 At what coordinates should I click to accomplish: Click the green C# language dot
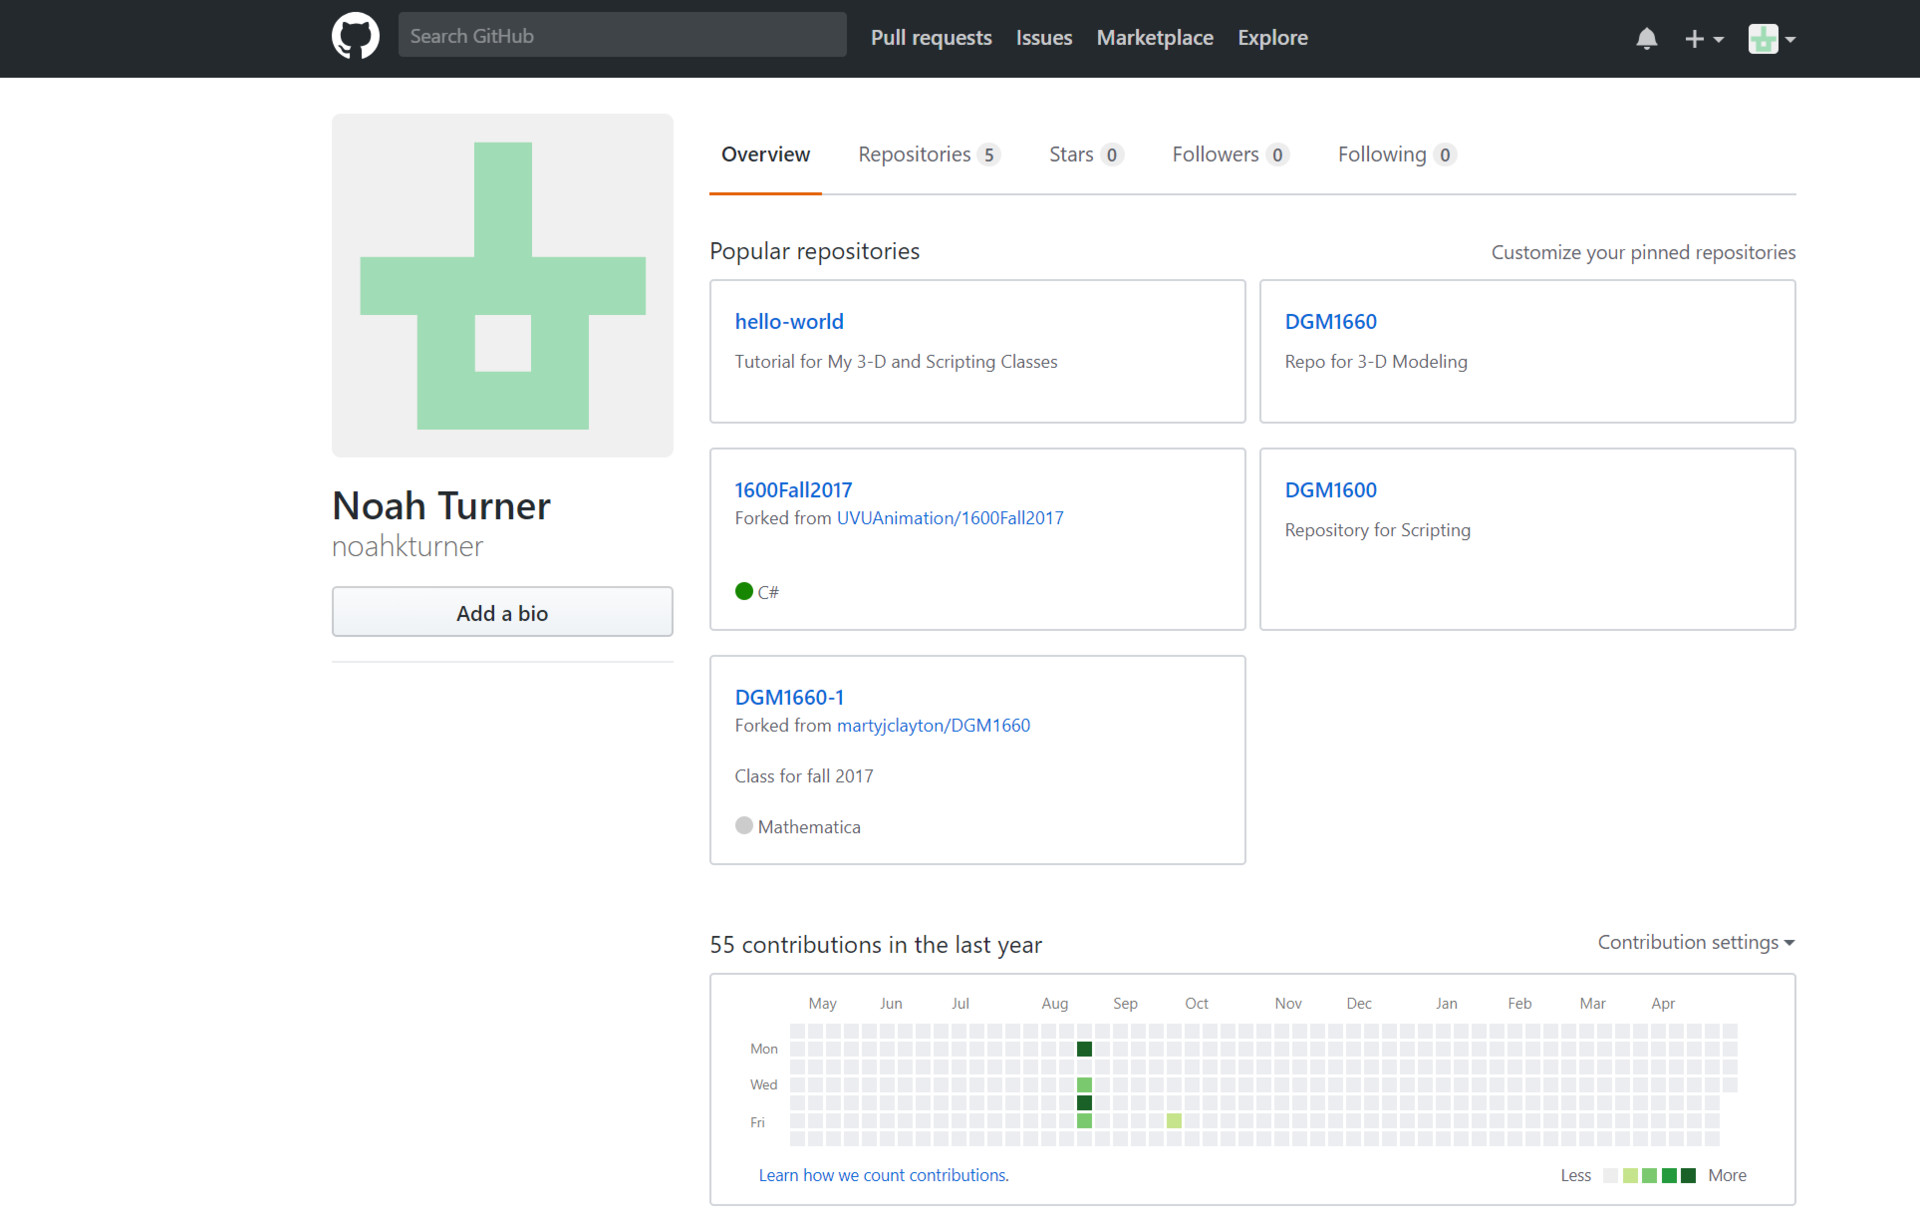[x=743, y=591]
